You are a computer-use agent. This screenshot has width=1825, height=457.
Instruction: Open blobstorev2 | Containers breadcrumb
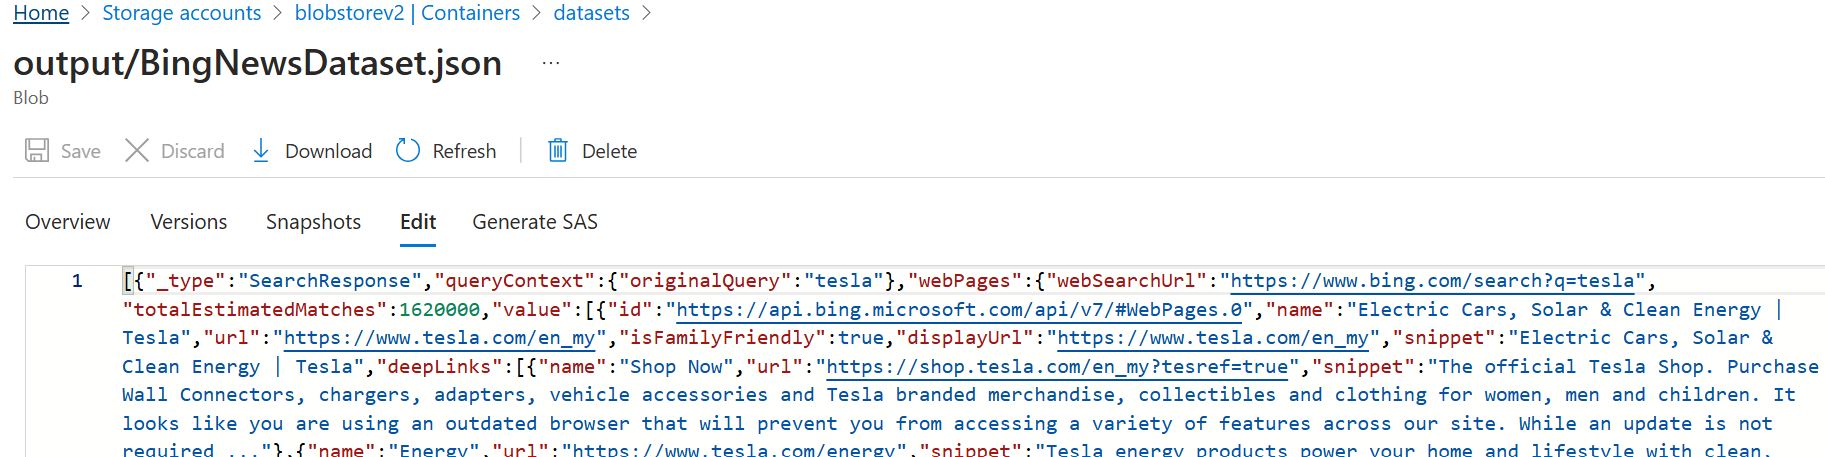pyautogui.click(x=407, y=13)
